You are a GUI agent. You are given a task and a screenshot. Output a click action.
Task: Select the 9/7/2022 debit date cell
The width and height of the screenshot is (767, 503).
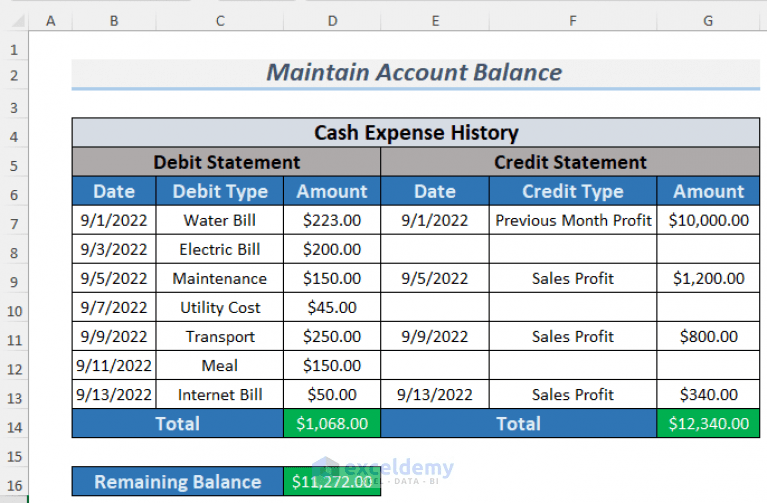tap(114, 307)
